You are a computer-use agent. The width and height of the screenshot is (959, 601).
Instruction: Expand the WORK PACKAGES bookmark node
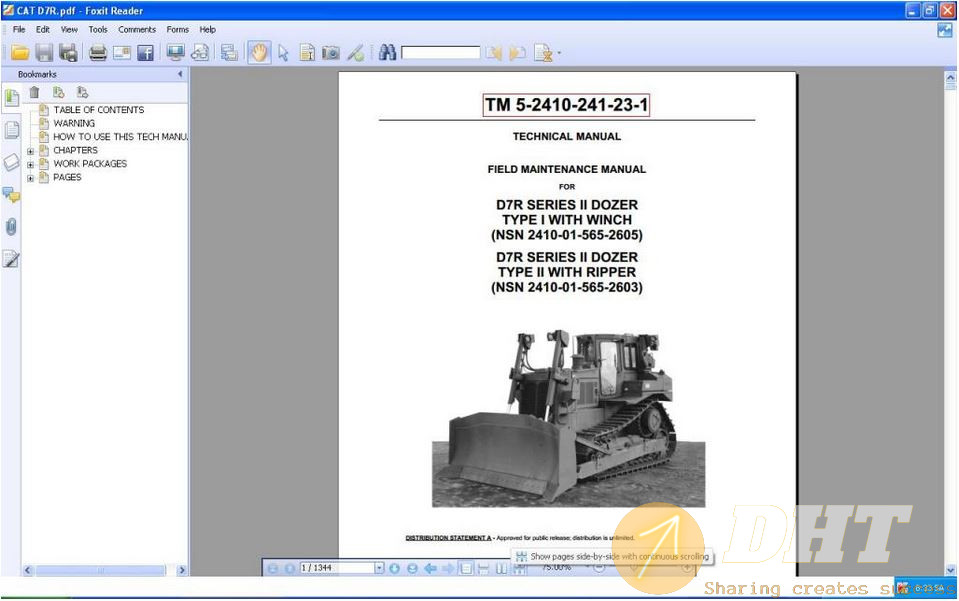pos(30,164)
